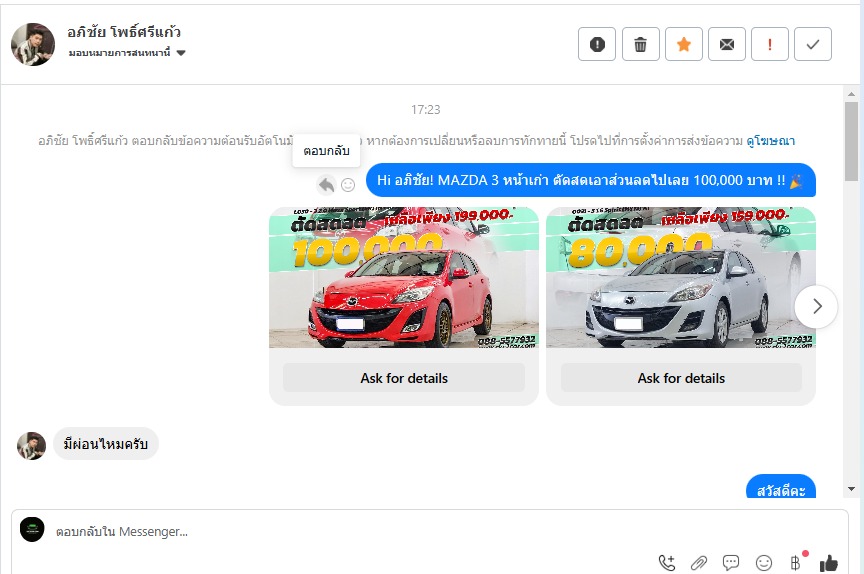864x574 pixels.
Task: React to MAZDA 3 message with emoji
Action: click(x=348, y=185)
